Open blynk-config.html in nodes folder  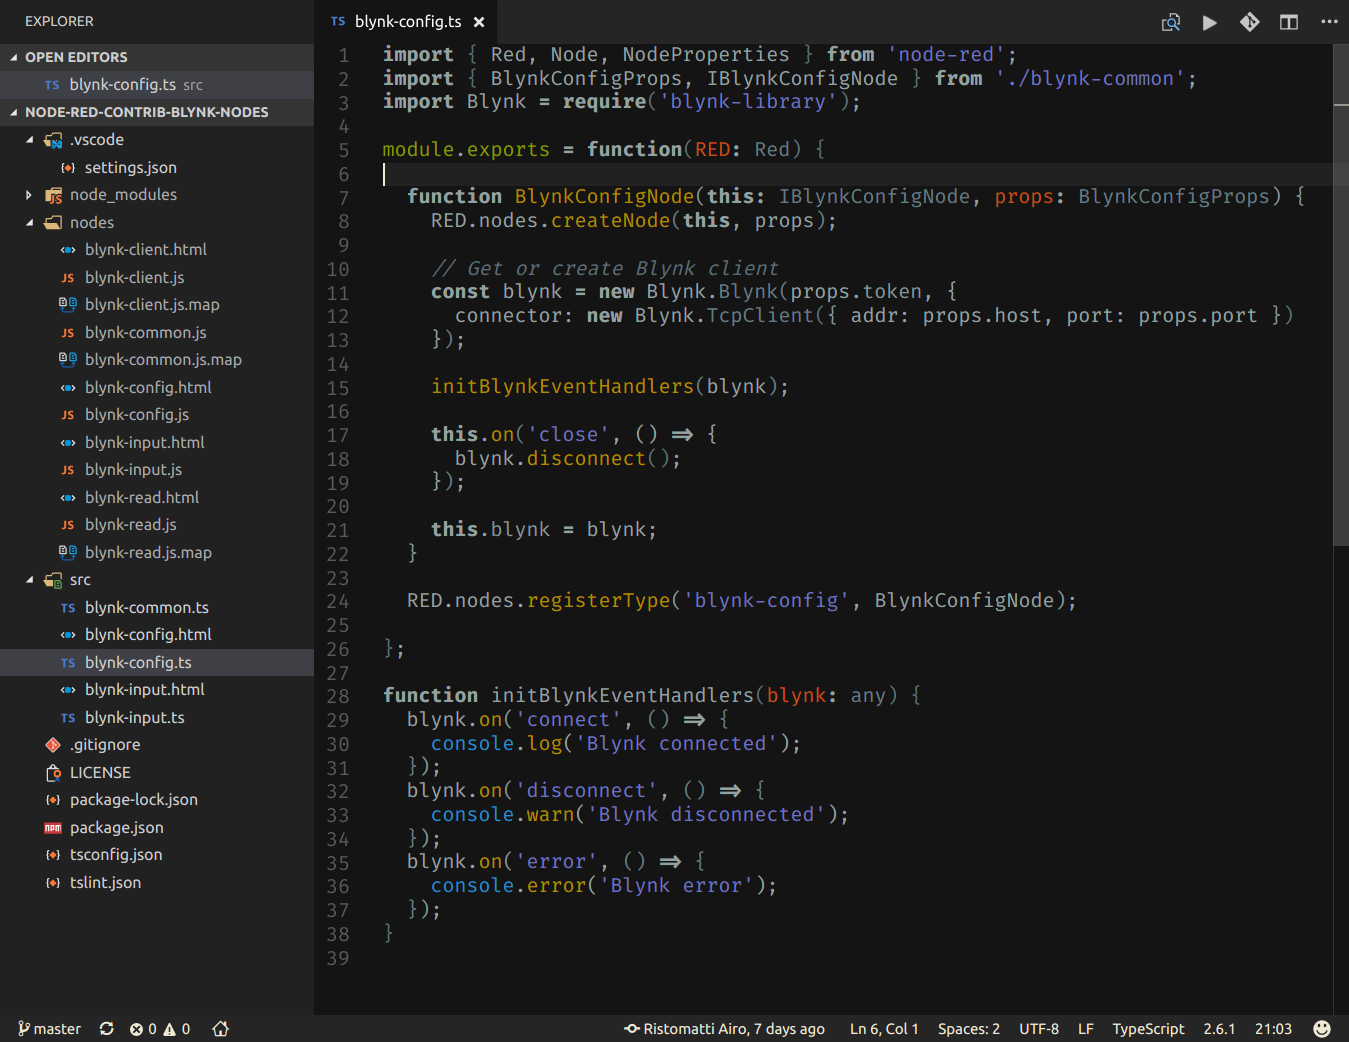157,387
